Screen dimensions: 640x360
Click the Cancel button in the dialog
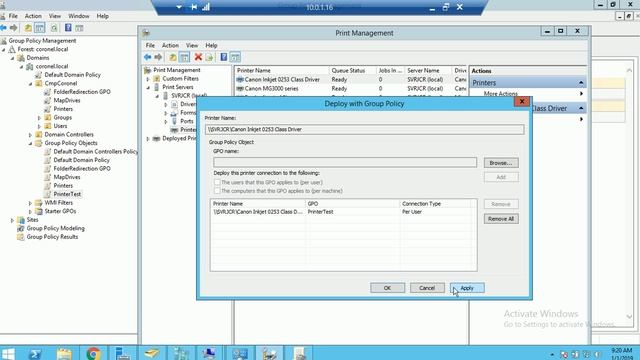point(427,288)
